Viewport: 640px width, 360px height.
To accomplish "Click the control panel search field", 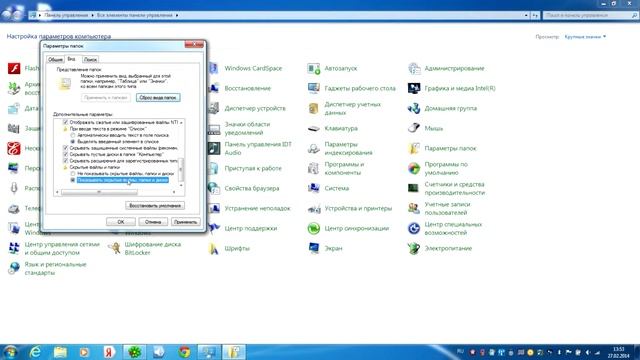I will click(x=590, y=15).
